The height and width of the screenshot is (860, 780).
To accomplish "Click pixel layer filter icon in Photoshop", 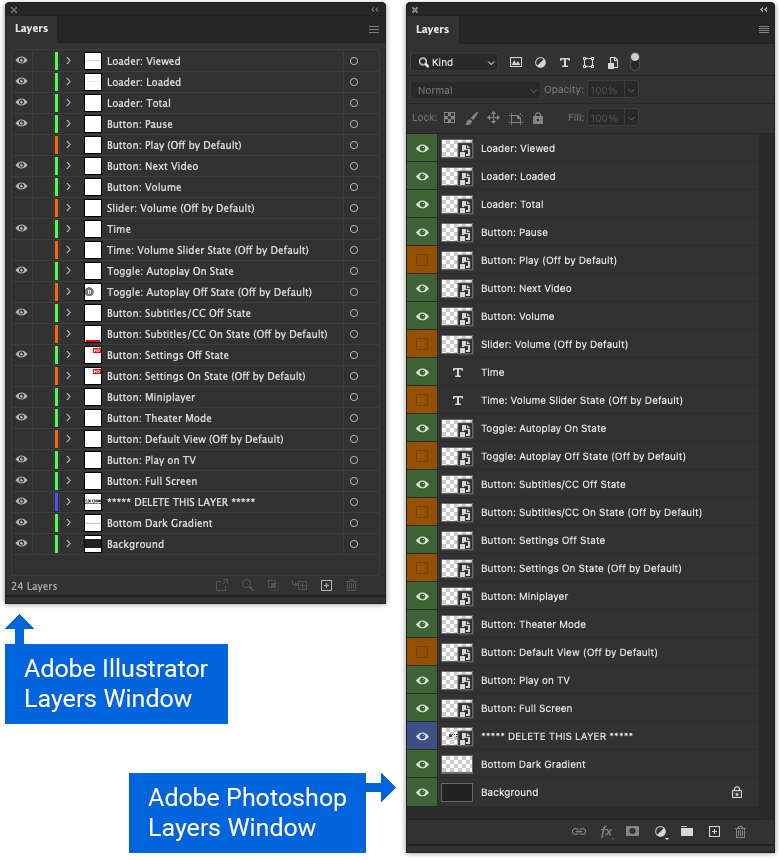I will (516, 63).
